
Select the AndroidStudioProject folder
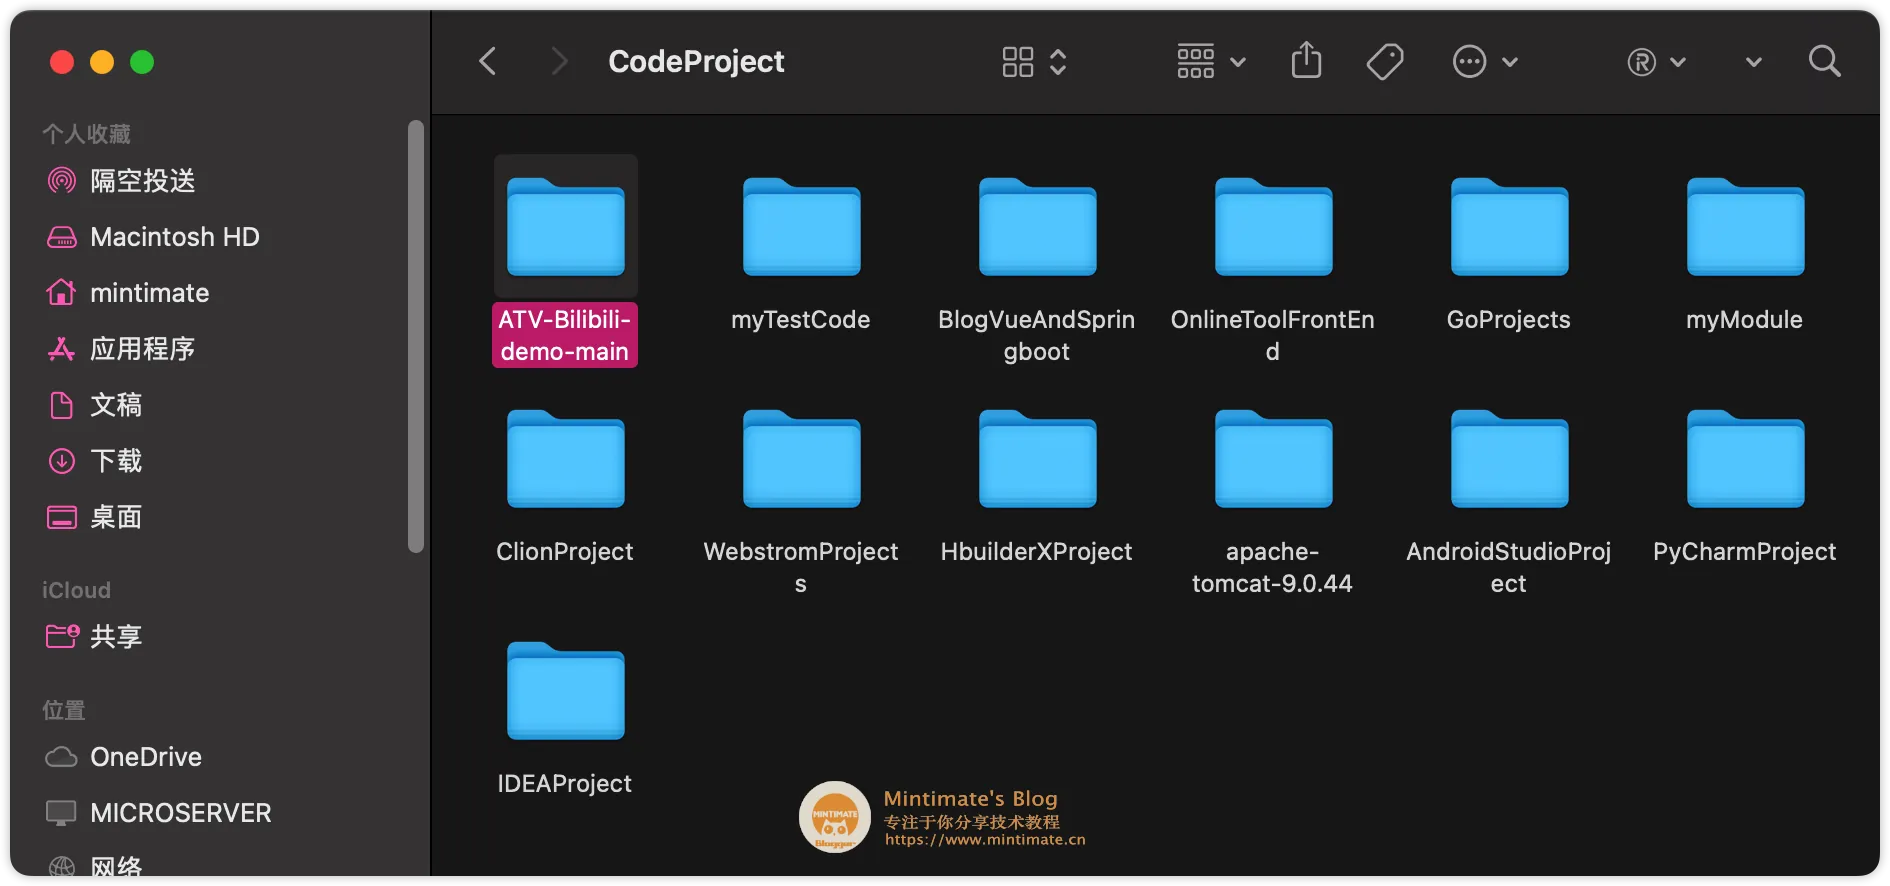pos(1509,459)
